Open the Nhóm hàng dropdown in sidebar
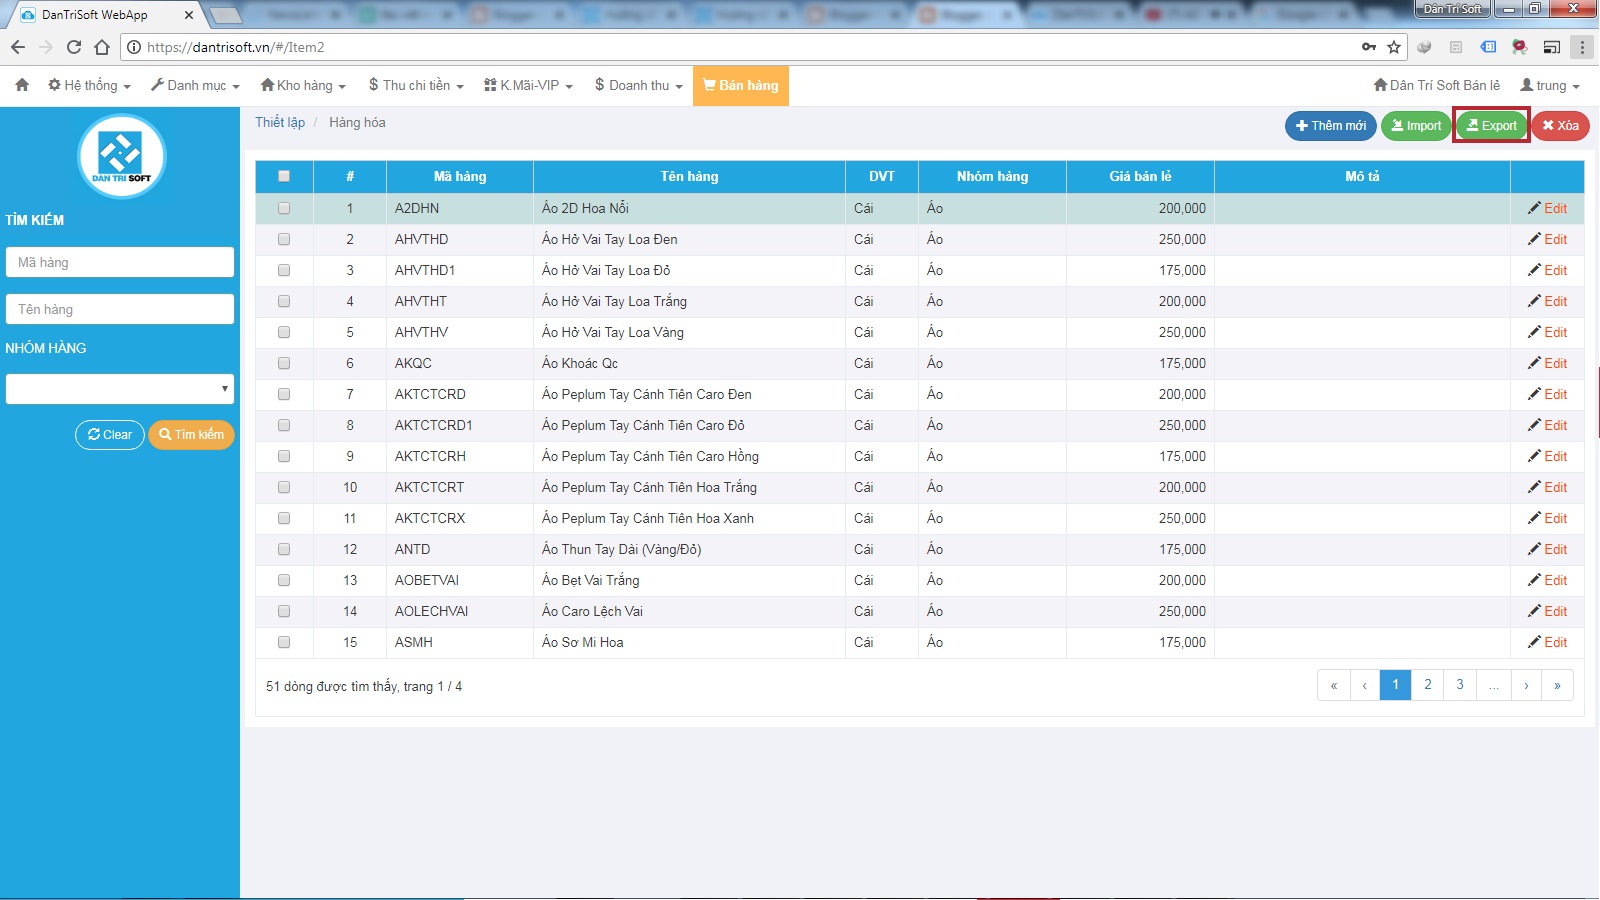 point(120,389)
